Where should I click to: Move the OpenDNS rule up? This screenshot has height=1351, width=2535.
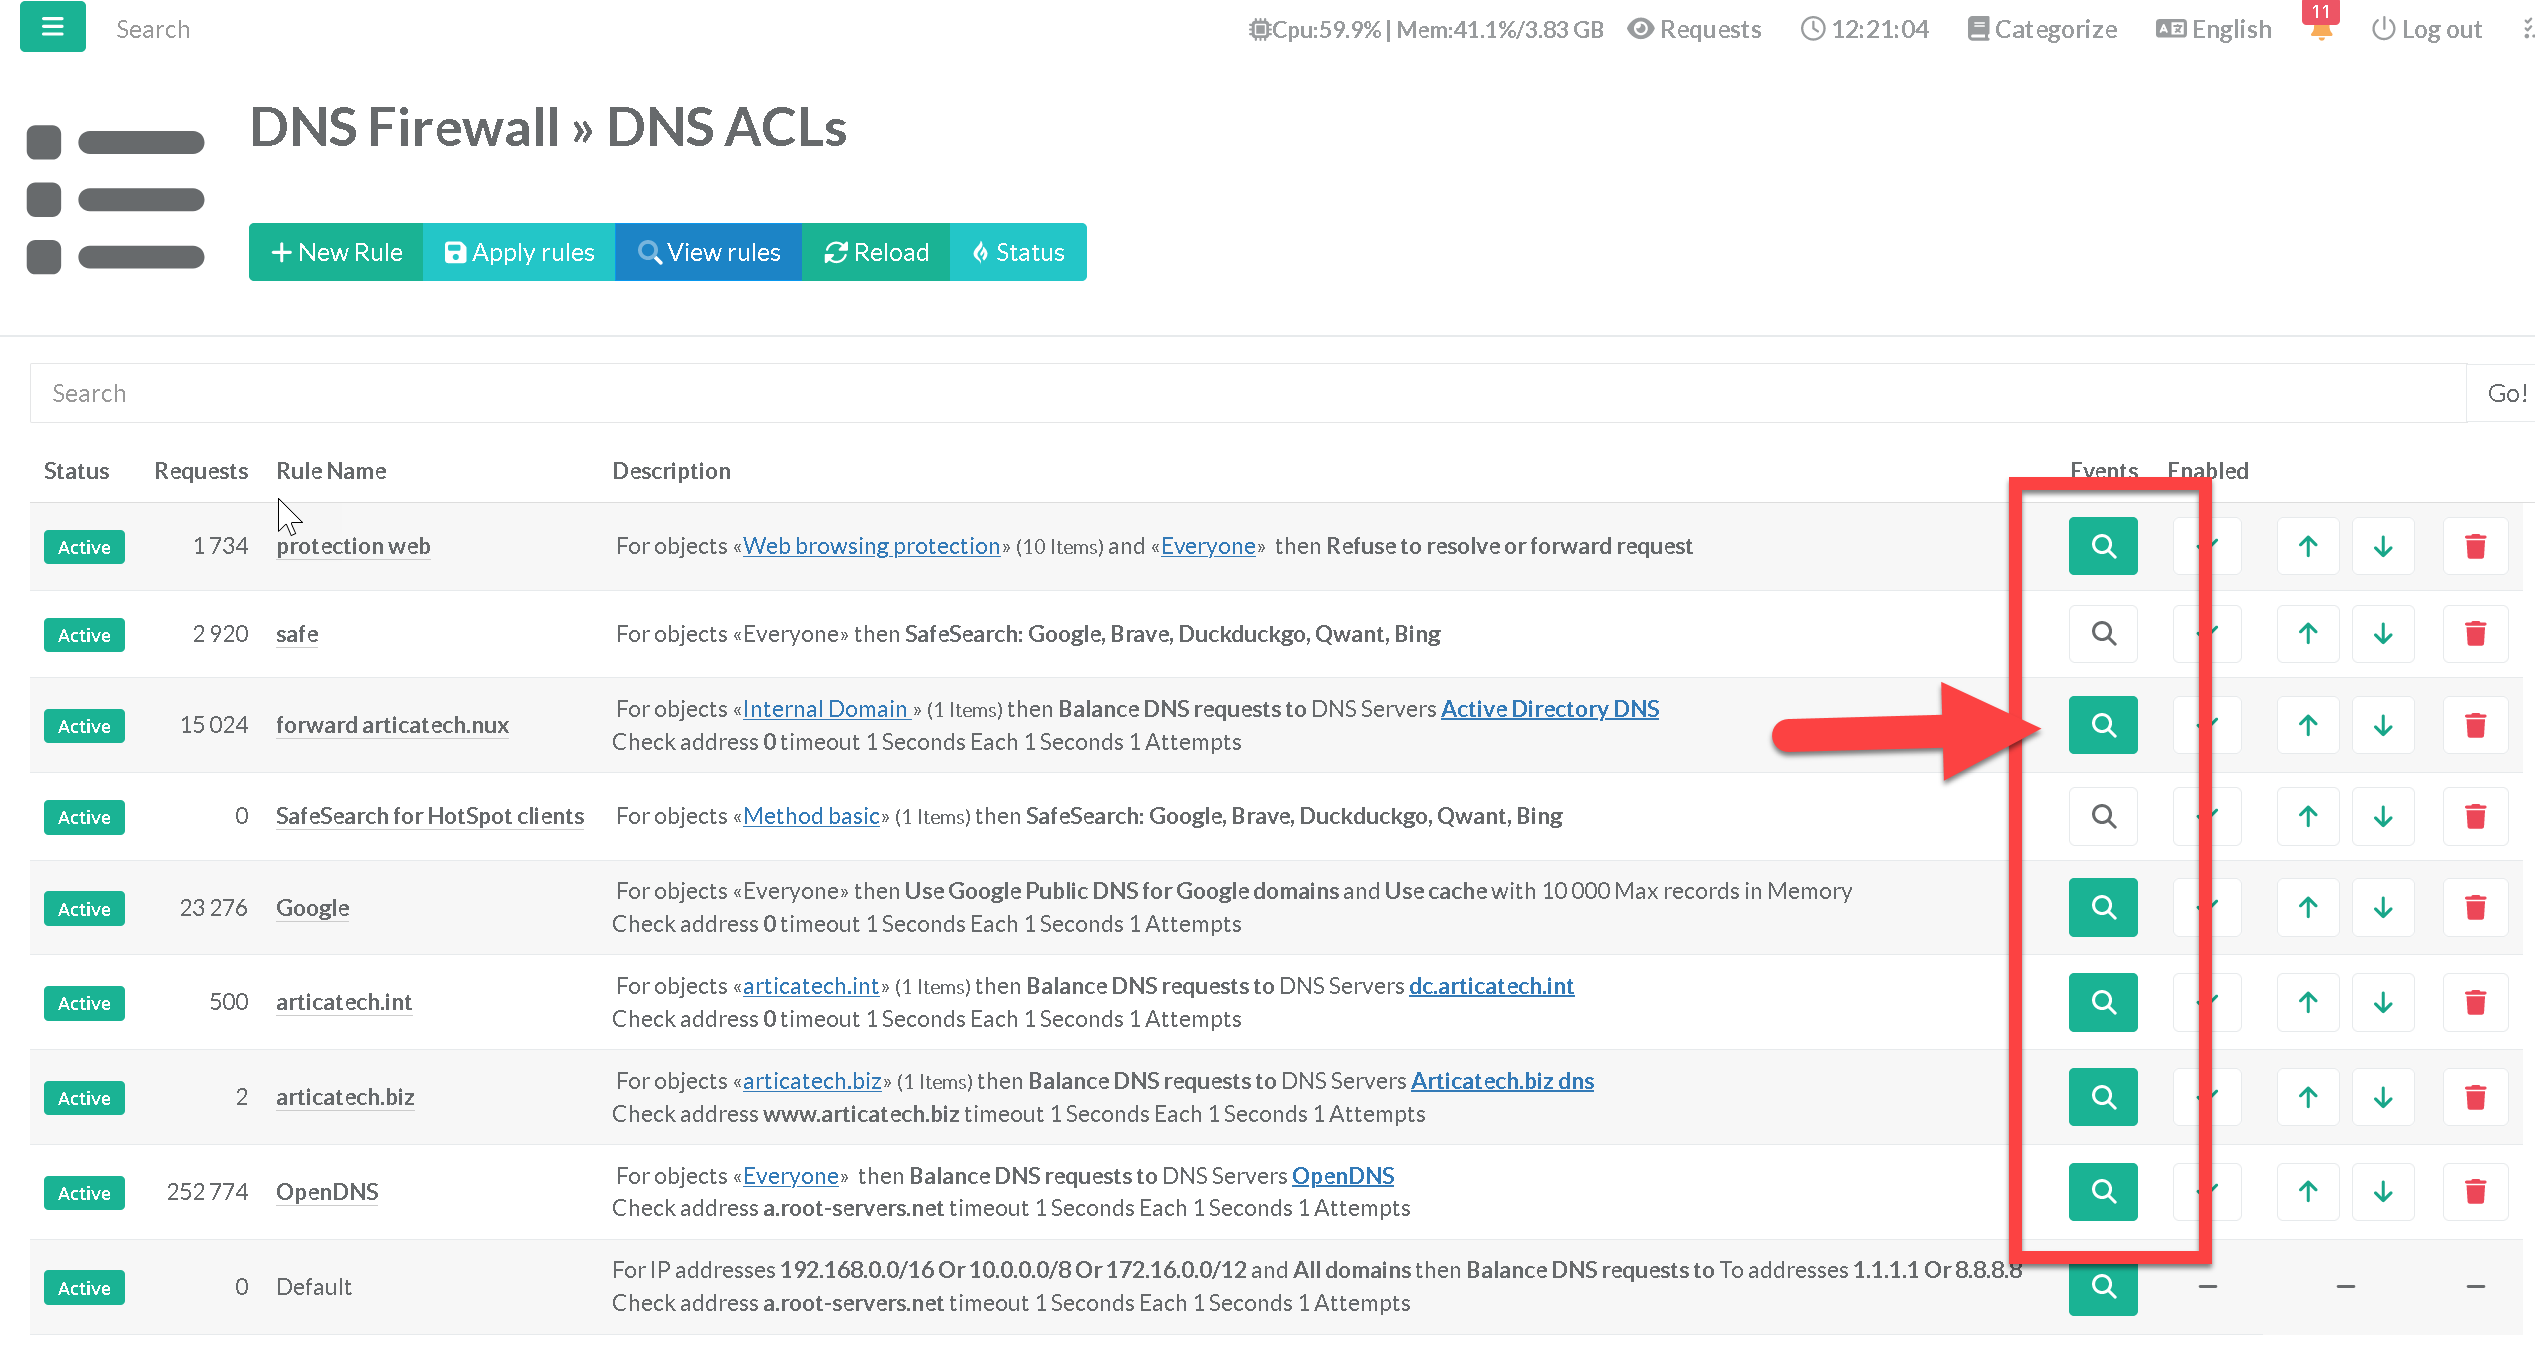2307,1192
